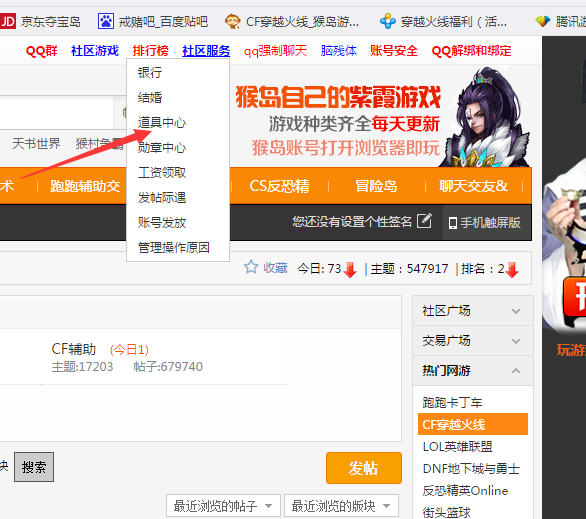
Task: Click the 脑残体 link
Action: (339, 50)
